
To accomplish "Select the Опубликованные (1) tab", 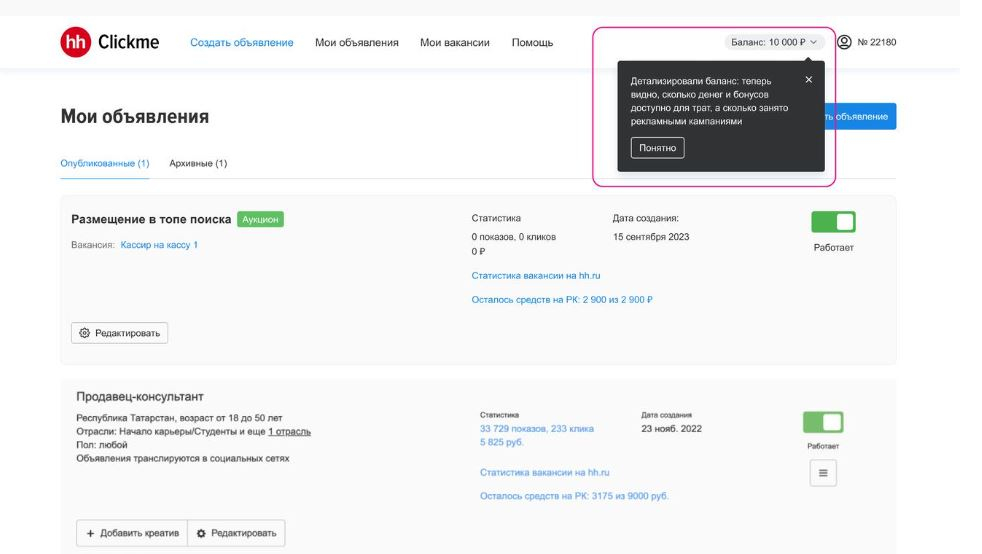I will pos(105,163).
